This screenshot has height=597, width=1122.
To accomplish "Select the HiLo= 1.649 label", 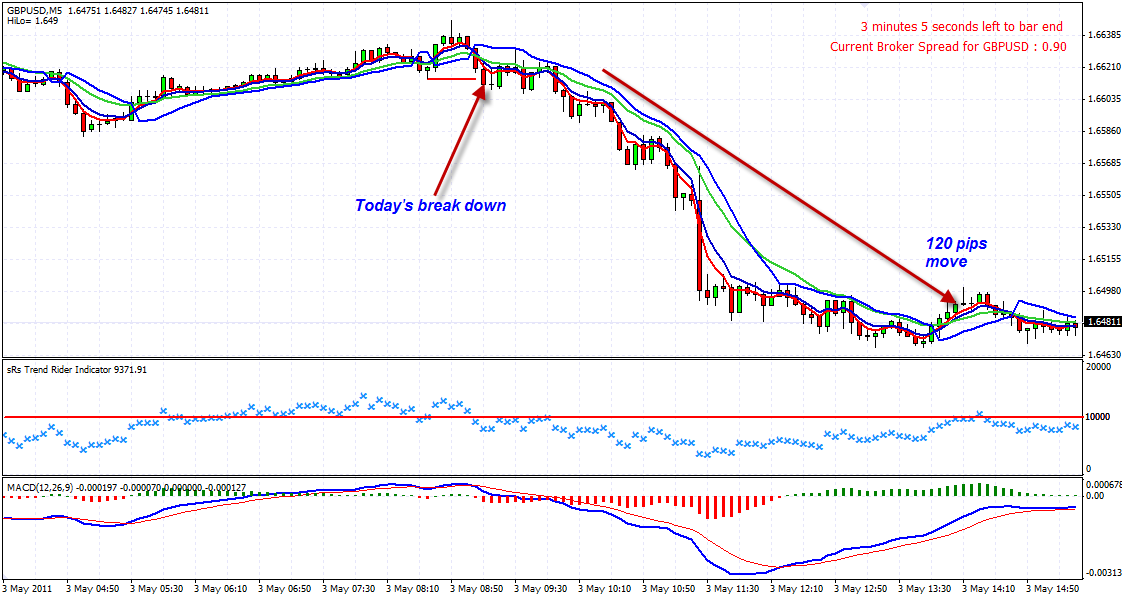I will [x=28, y=21].
